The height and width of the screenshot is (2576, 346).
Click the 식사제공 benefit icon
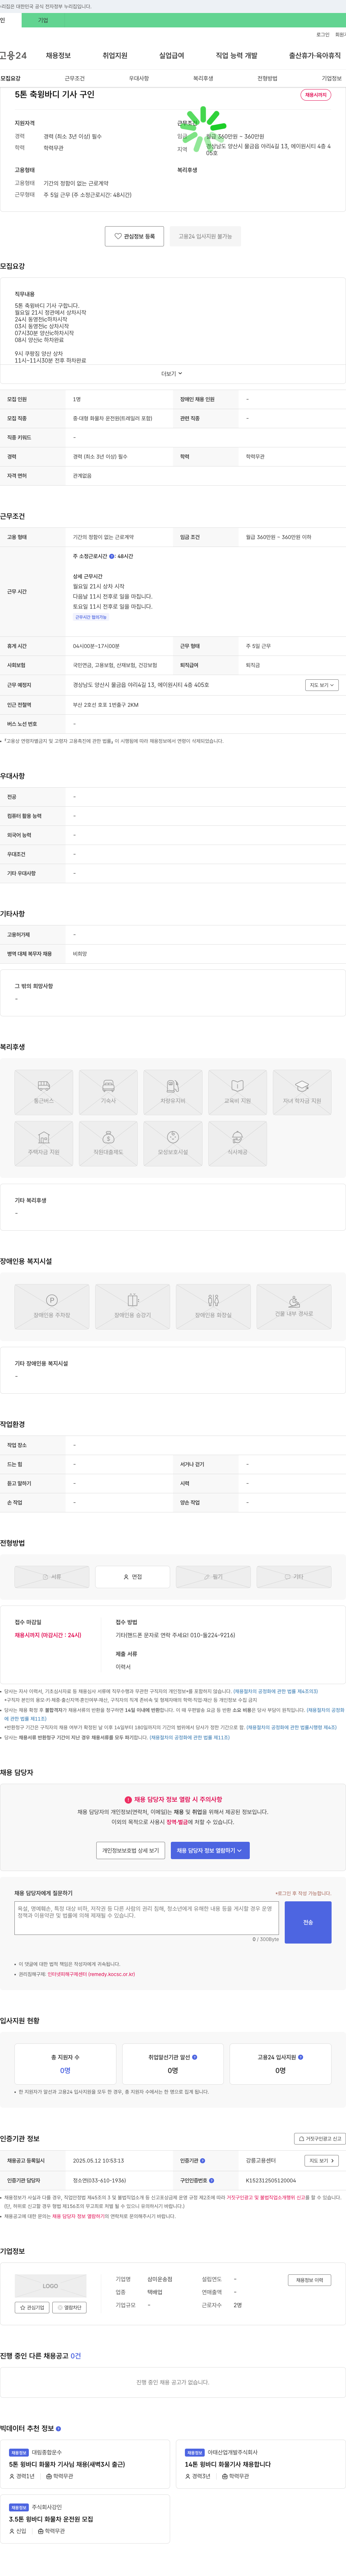point(237,1143)
